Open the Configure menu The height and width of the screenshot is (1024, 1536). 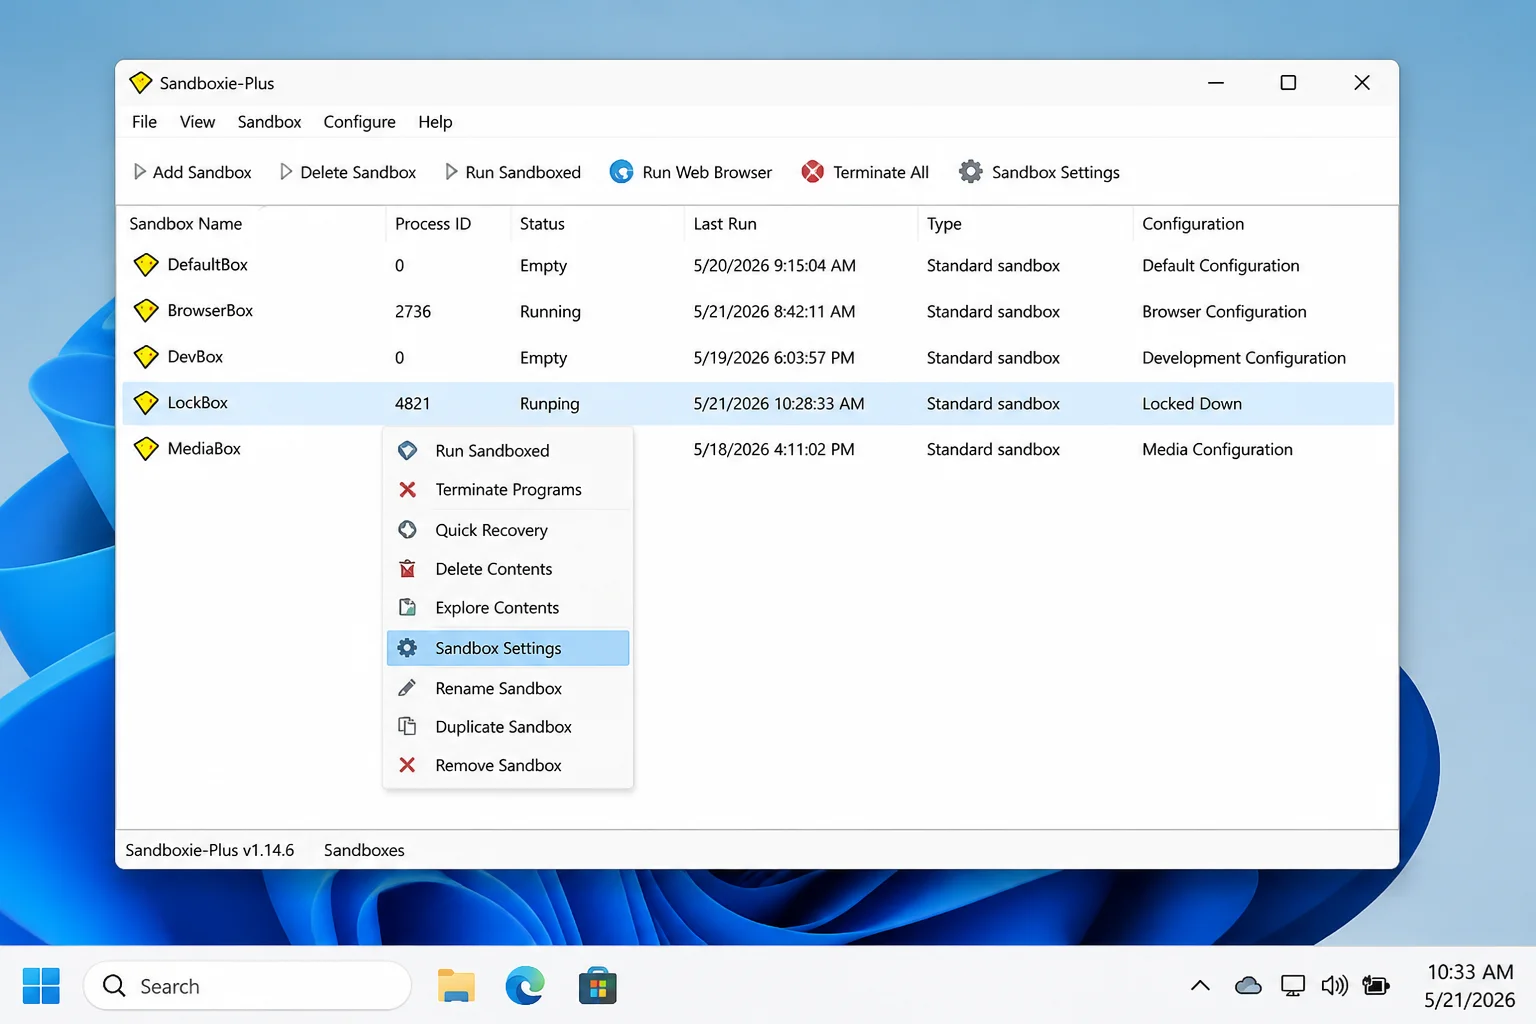tap(359, 122)
